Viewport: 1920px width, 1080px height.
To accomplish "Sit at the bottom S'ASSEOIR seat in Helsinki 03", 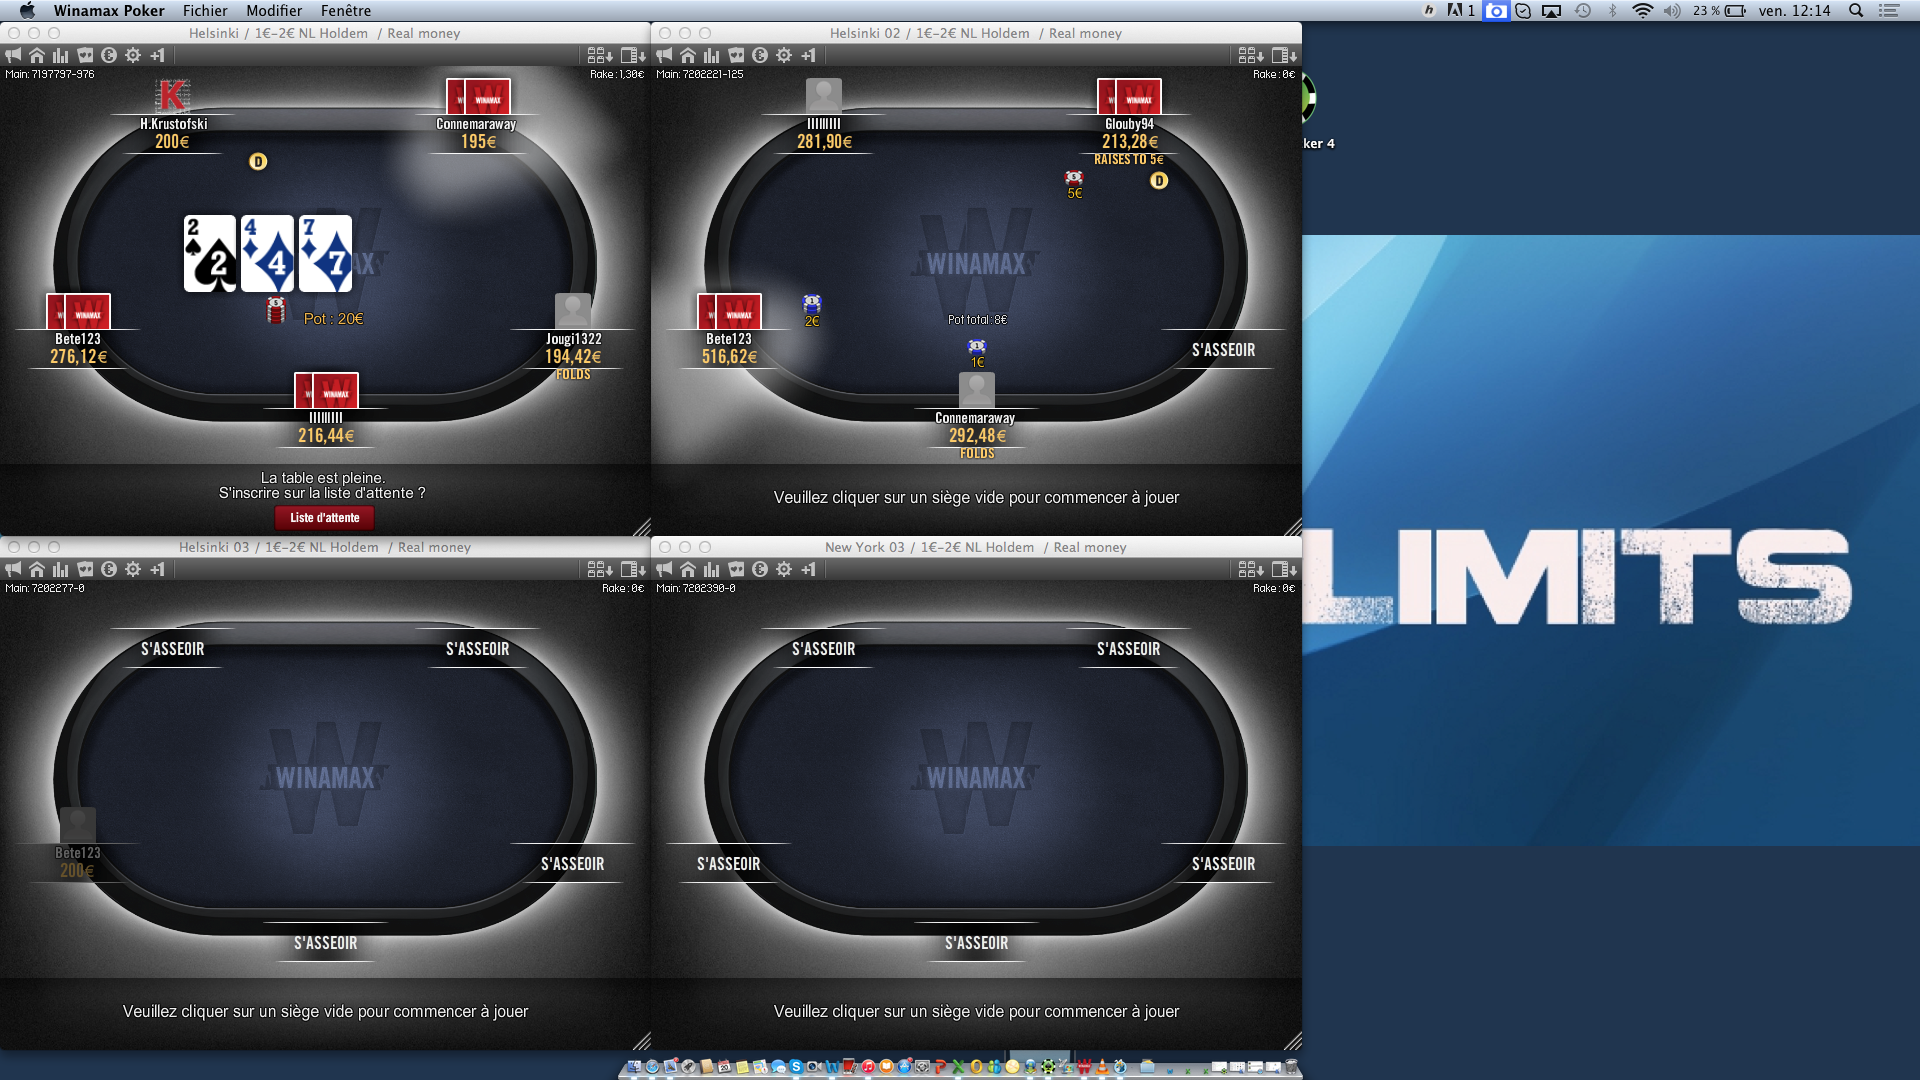I will pyautogui.click(x=325, y=943).
